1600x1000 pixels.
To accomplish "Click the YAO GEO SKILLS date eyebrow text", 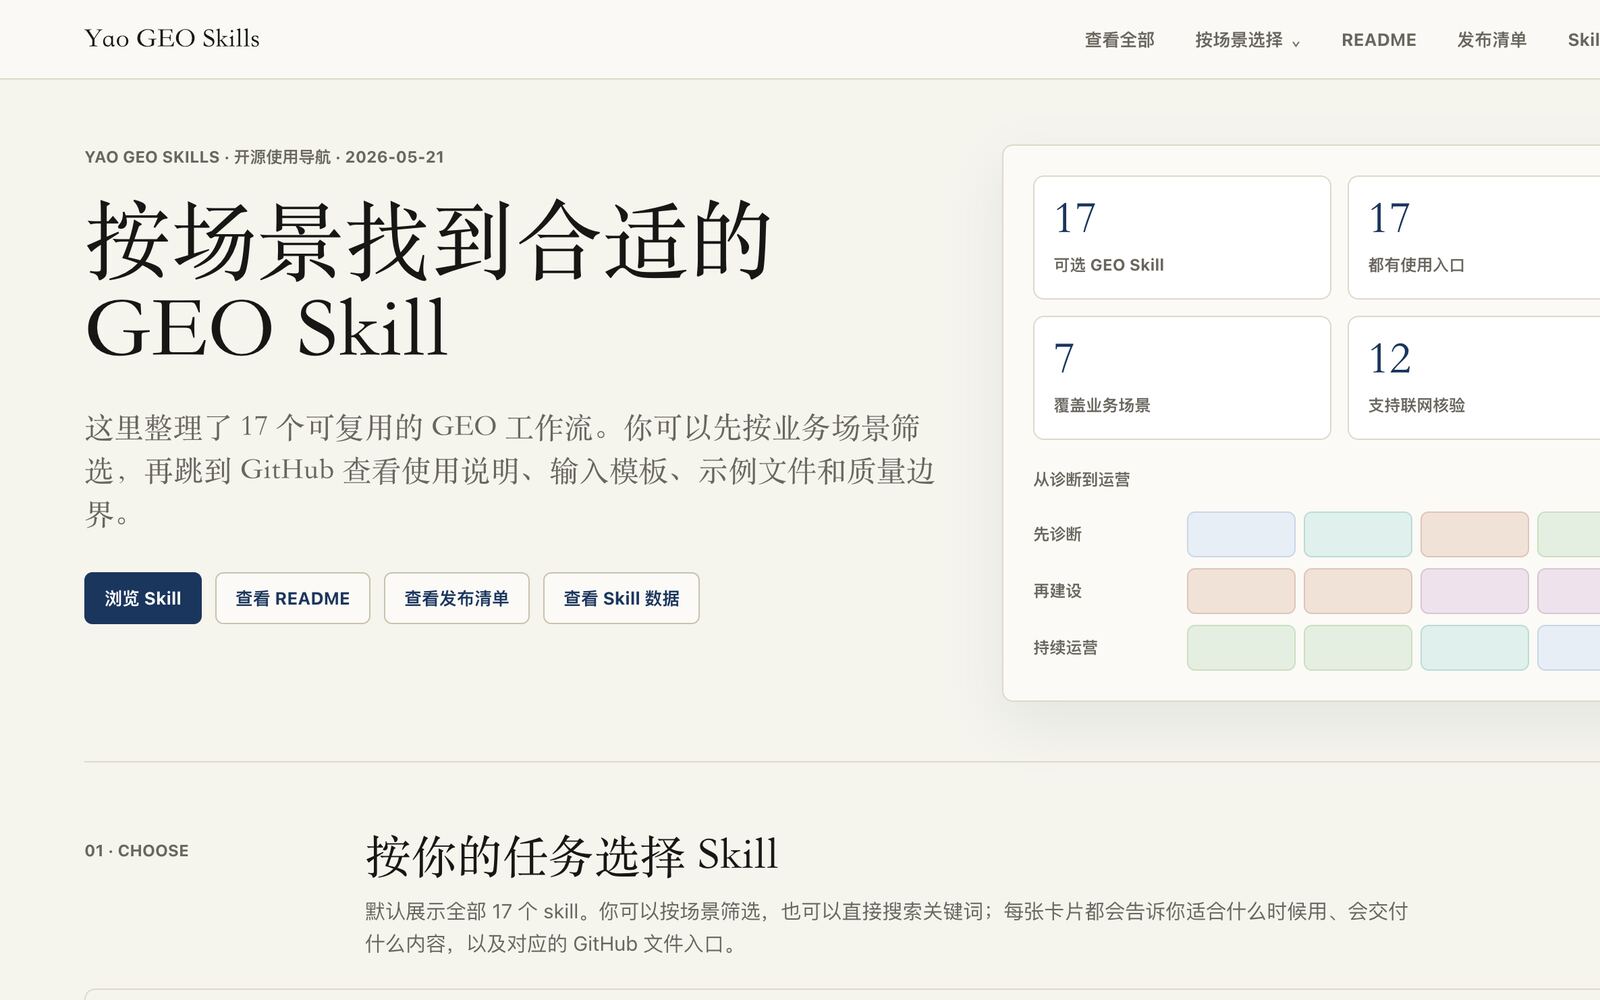I will (x=264, y=157).
